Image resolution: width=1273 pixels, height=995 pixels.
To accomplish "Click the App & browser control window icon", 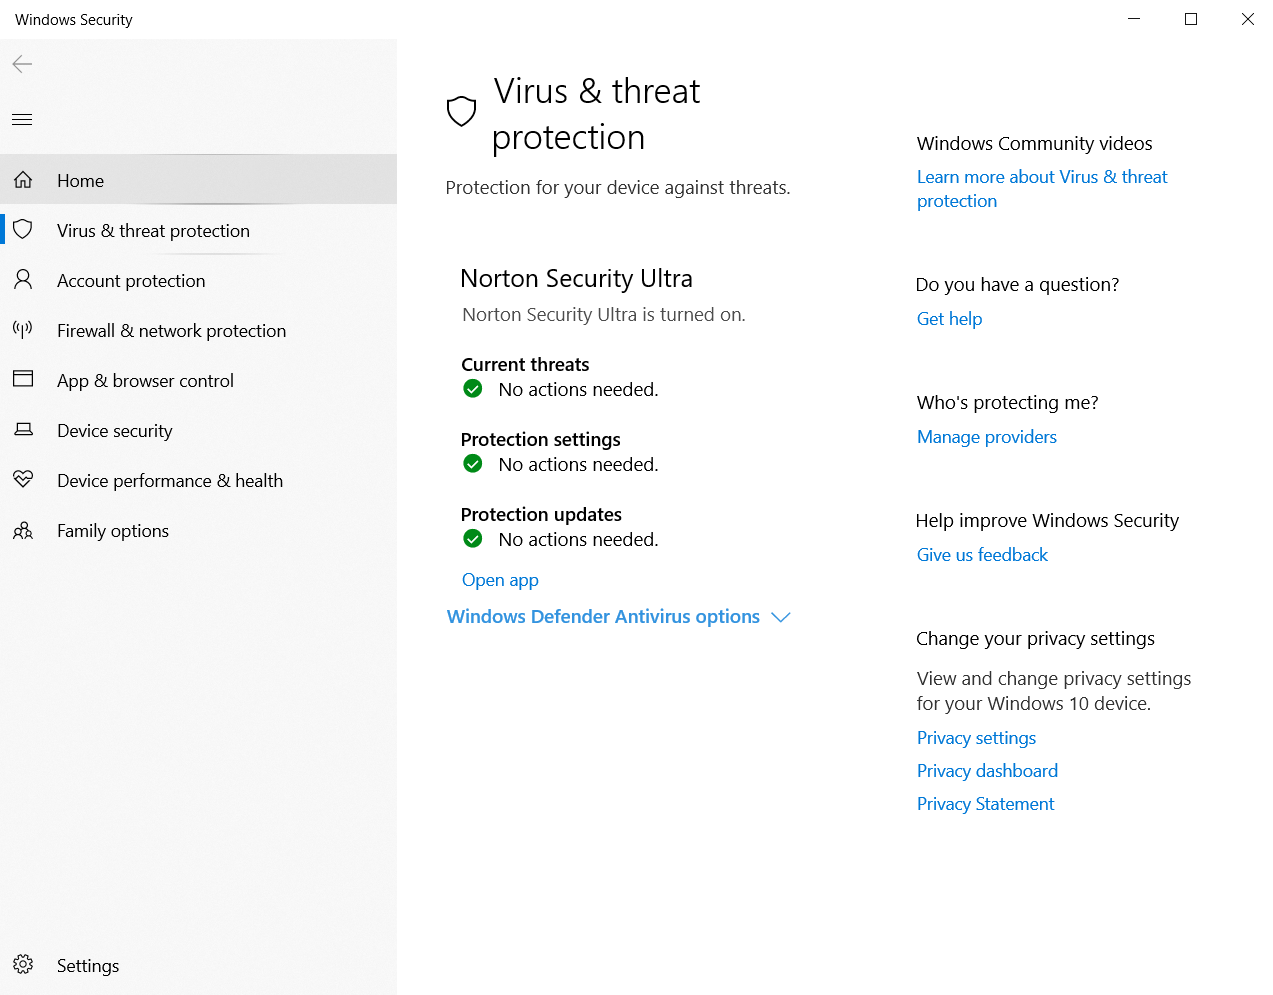I will coord(23,379).
